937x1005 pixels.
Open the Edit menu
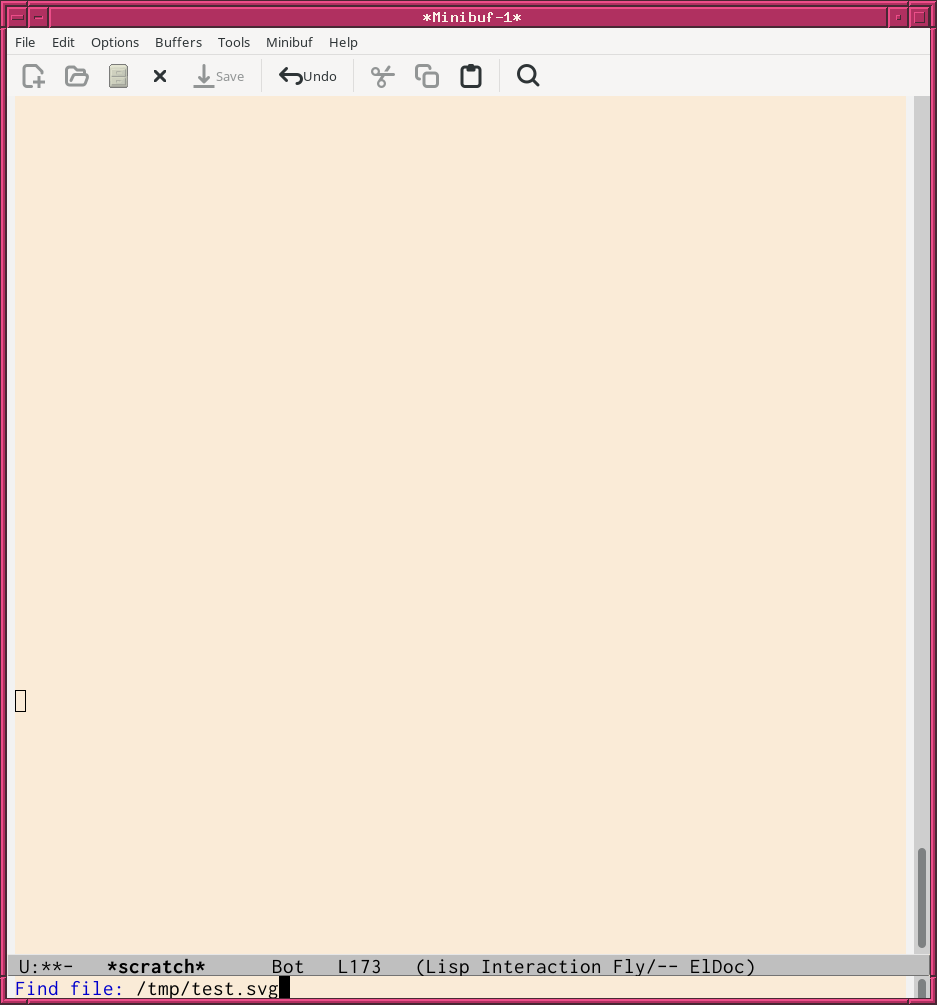point(63,42)
